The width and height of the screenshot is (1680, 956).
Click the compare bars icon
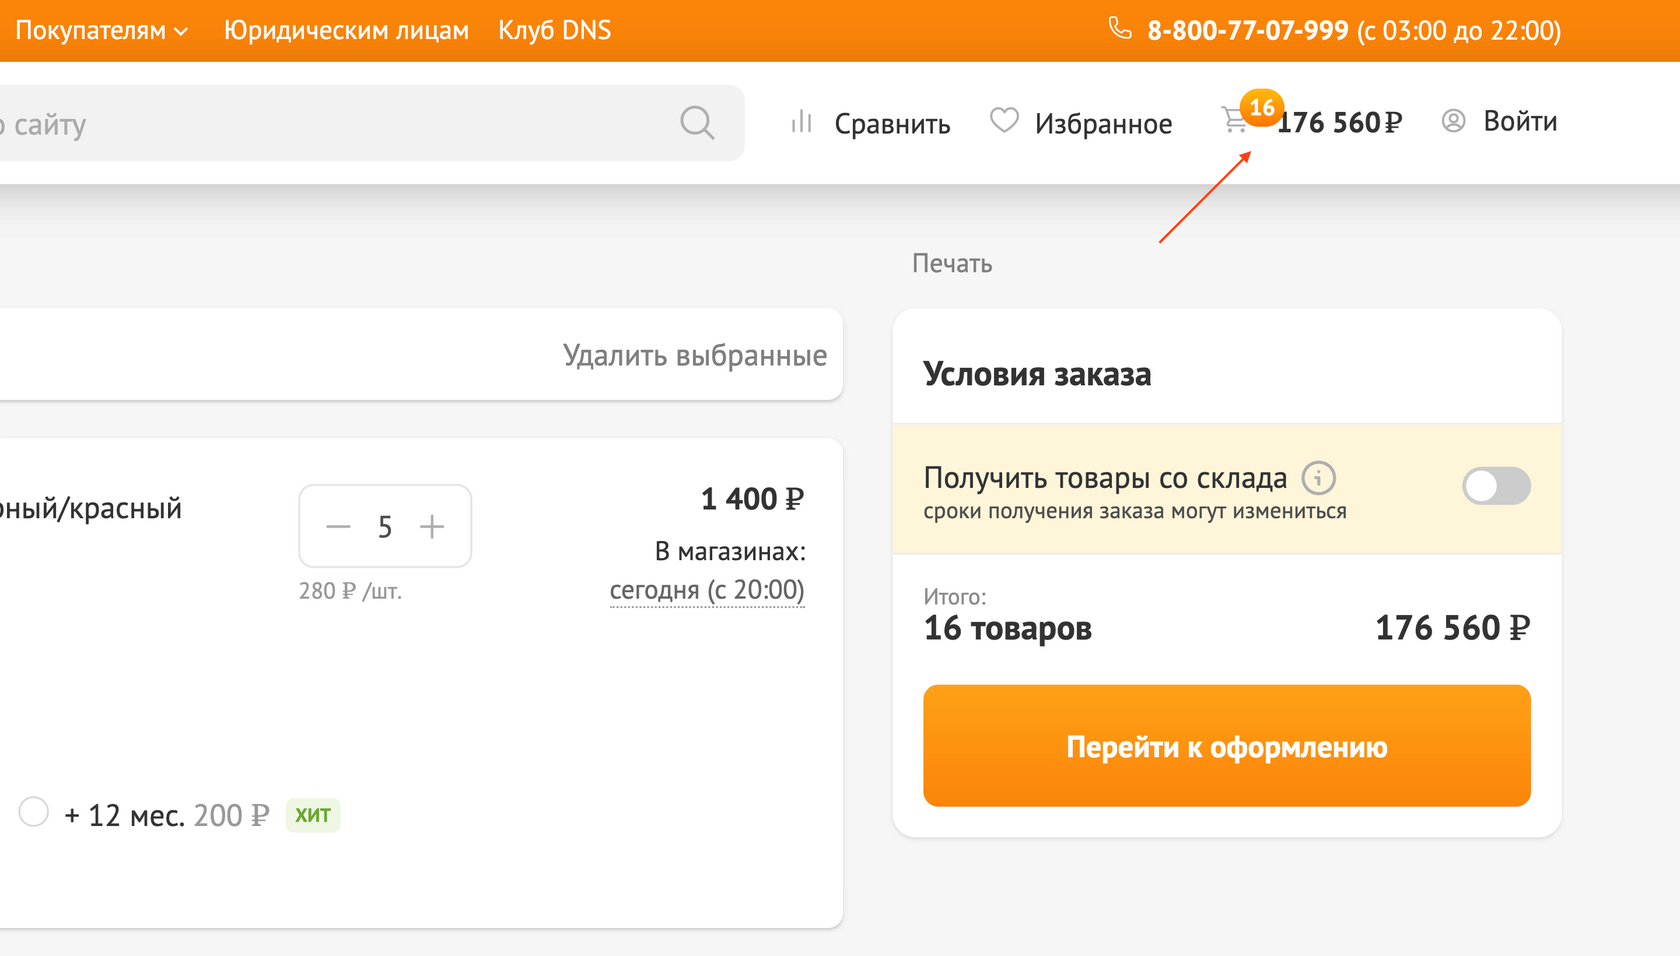click(802, 122)
